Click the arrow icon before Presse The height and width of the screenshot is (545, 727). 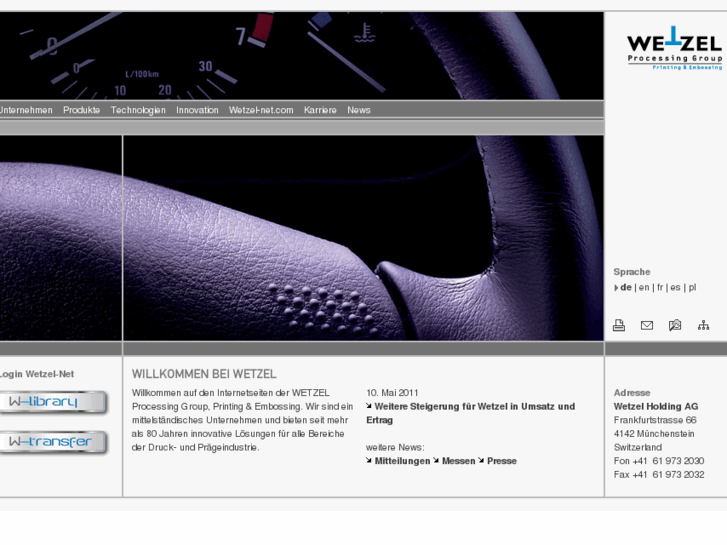click(481, 461)
